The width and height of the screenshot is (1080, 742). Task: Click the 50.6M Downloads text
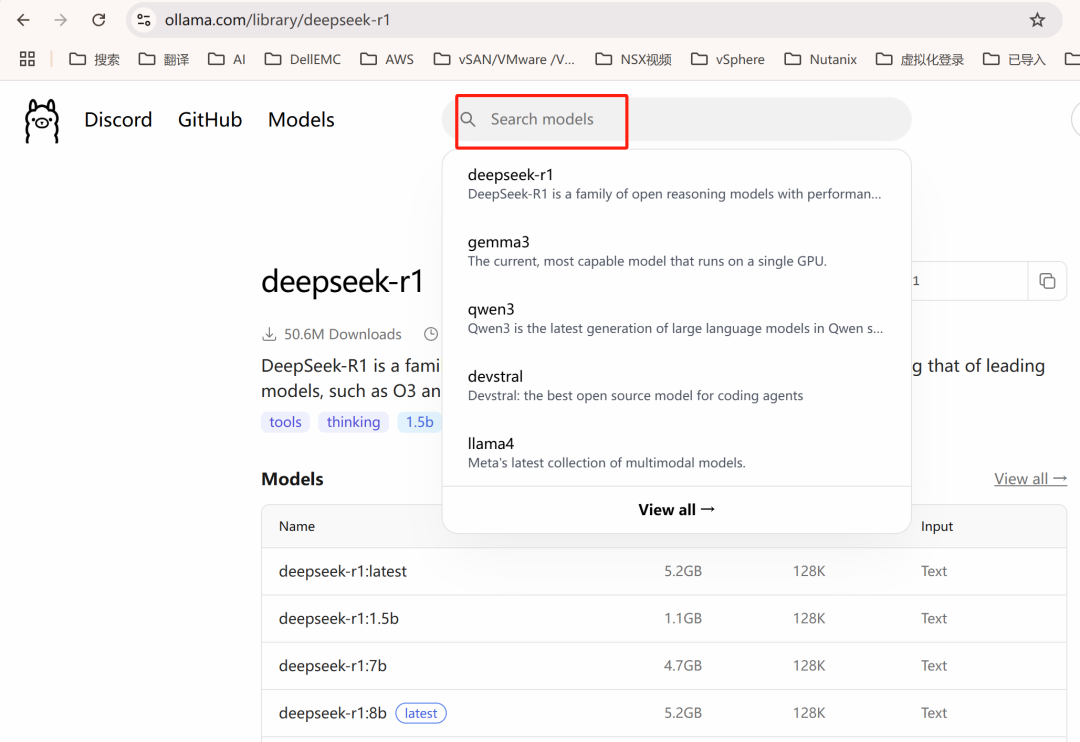(342, 334)
